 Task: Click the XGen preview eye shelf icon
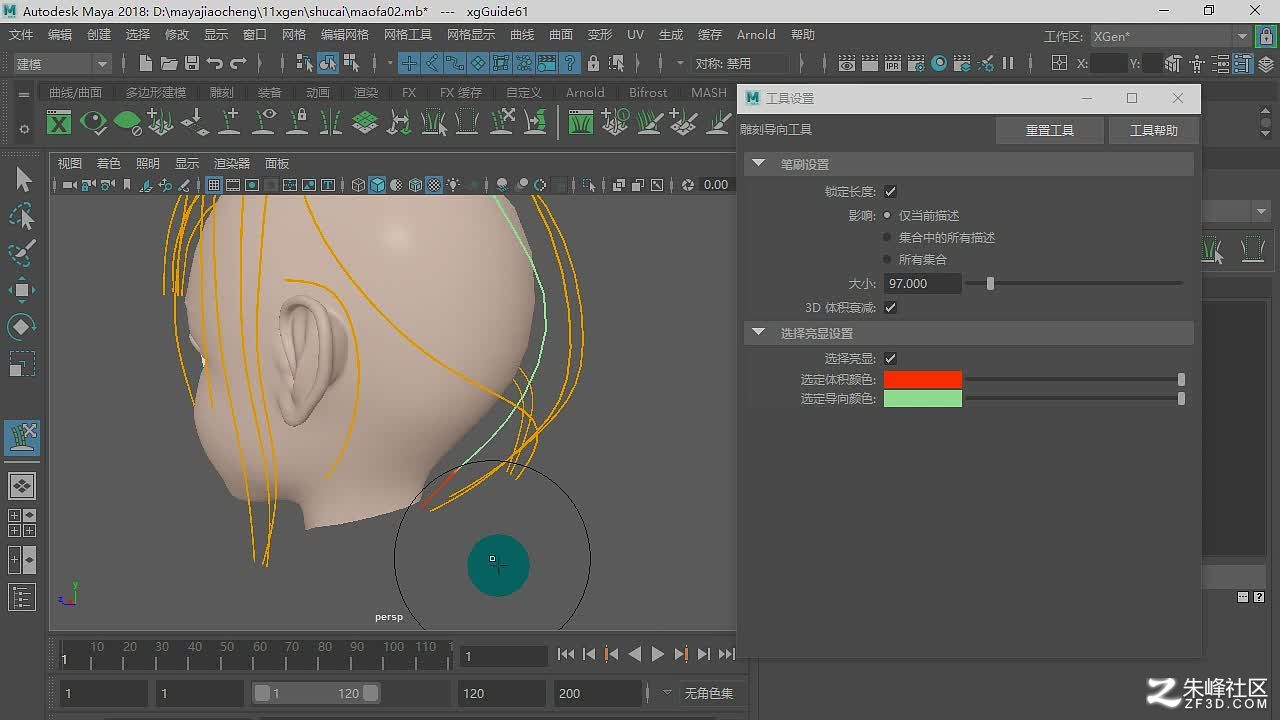click(x=94, y=123)
